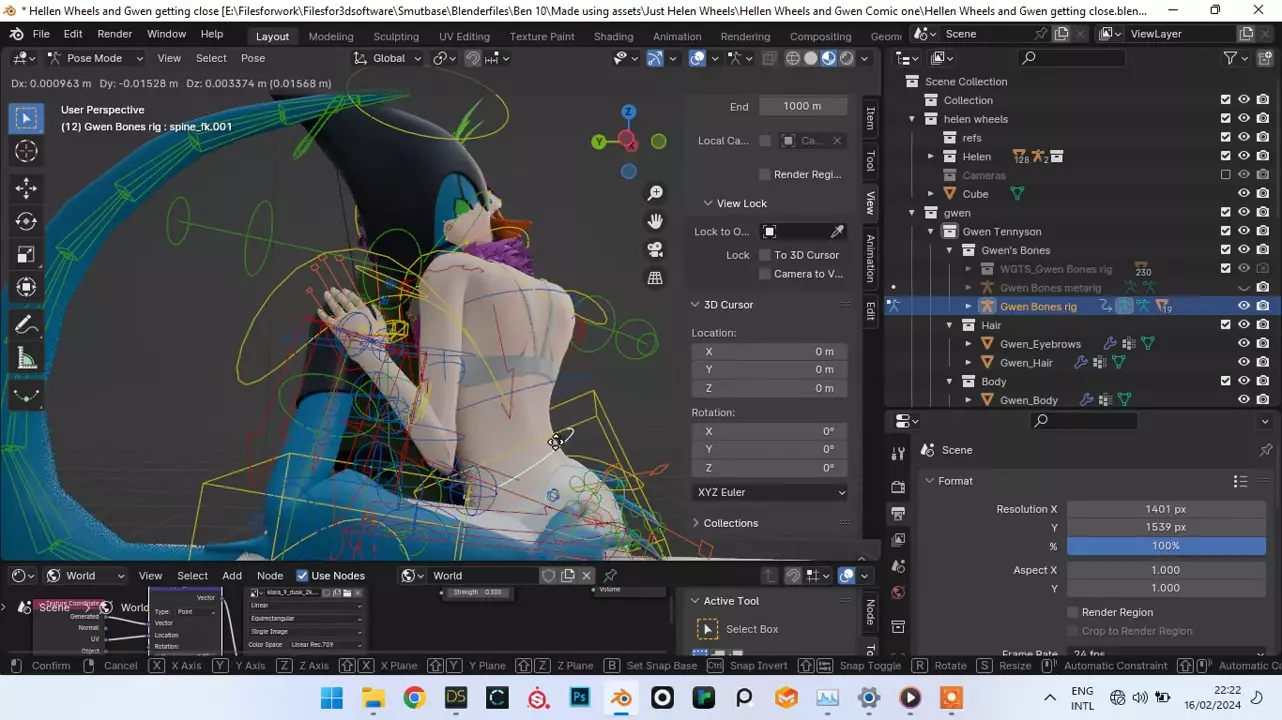Open the Render menu
Viewport: 1282px width, 720px height.
coord(115,34)
